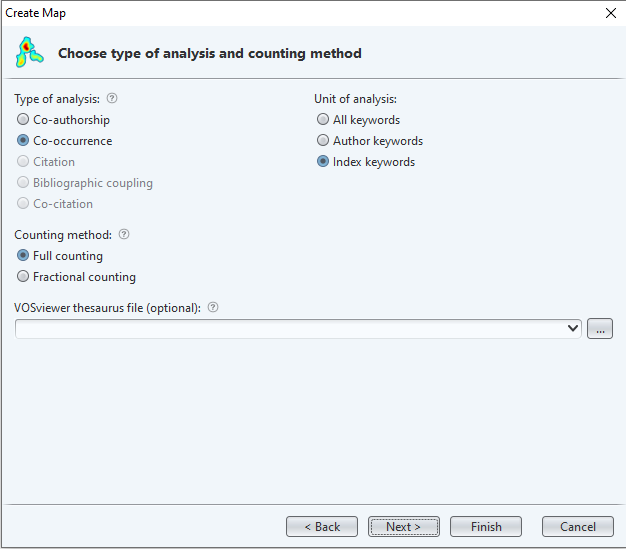Click help icon next to Type of analysis
This screenshot has height=549, width=626.
pyautogui.click(x=112, y=99)
